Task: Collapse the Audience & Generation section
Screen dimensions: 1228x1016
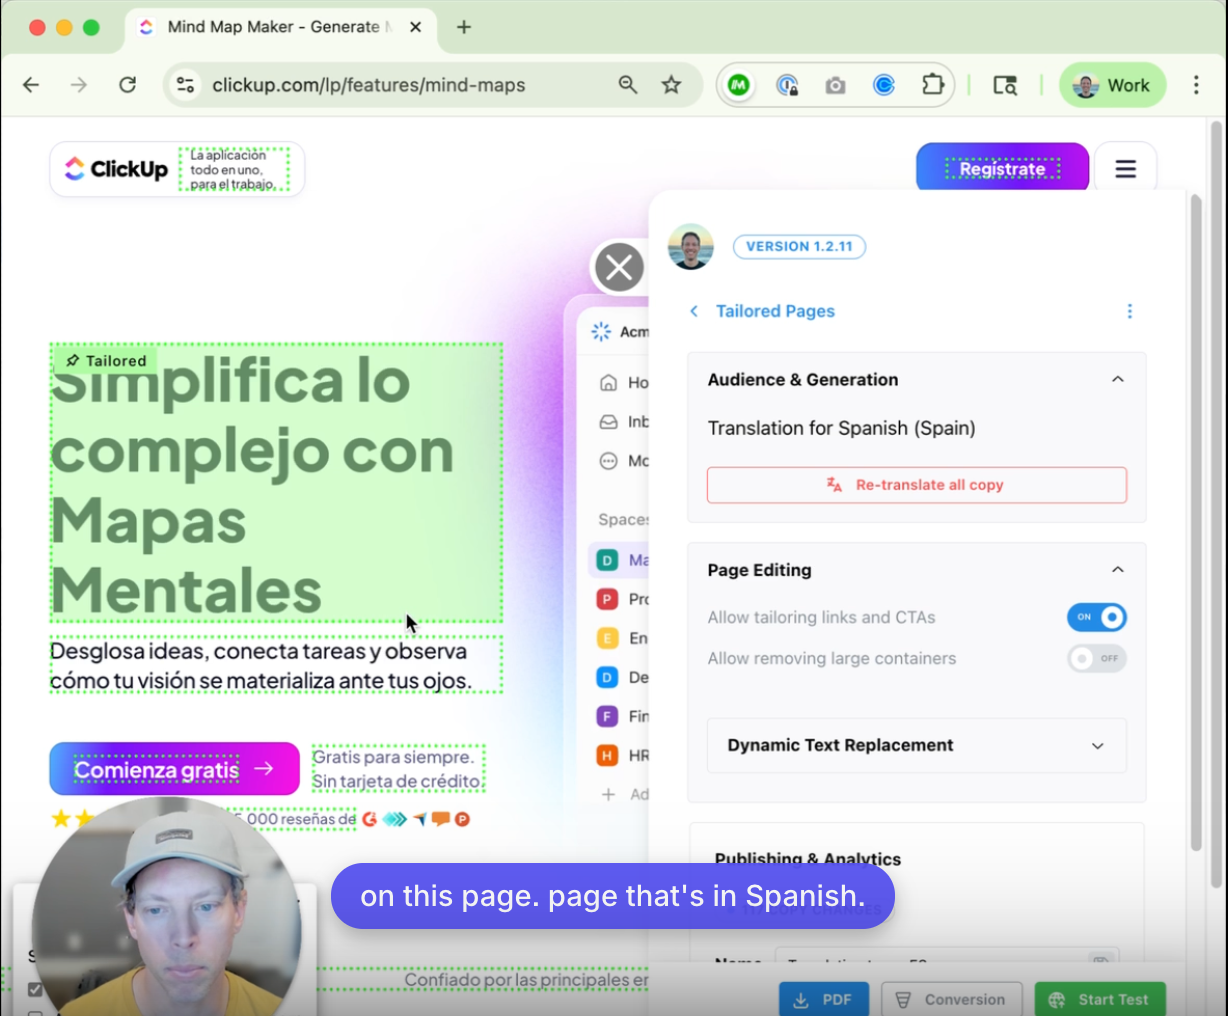Action: pyautogui.click(x=1117, y=379)
